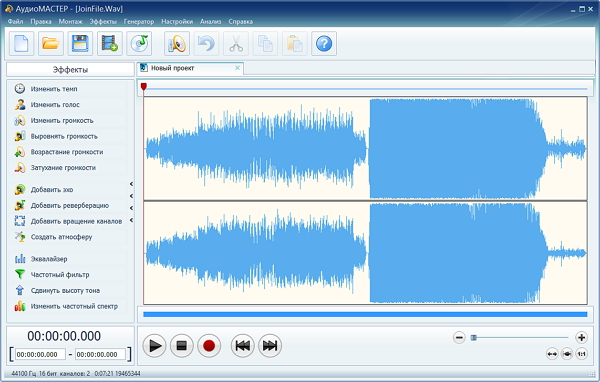Stop playback with the Stop button
This screenshot has height=382, width=600.
(x=182, y=346)
